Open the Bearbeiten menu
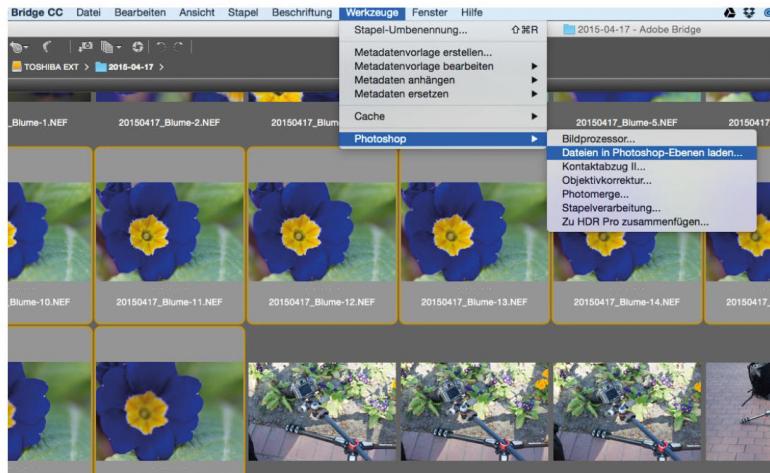 click(140, 12)
